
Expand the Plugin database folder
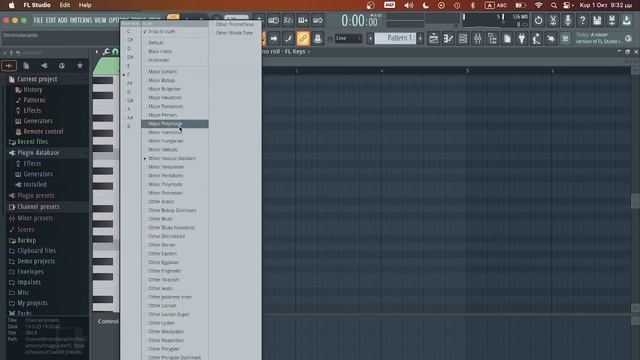[x=38, y=153]
